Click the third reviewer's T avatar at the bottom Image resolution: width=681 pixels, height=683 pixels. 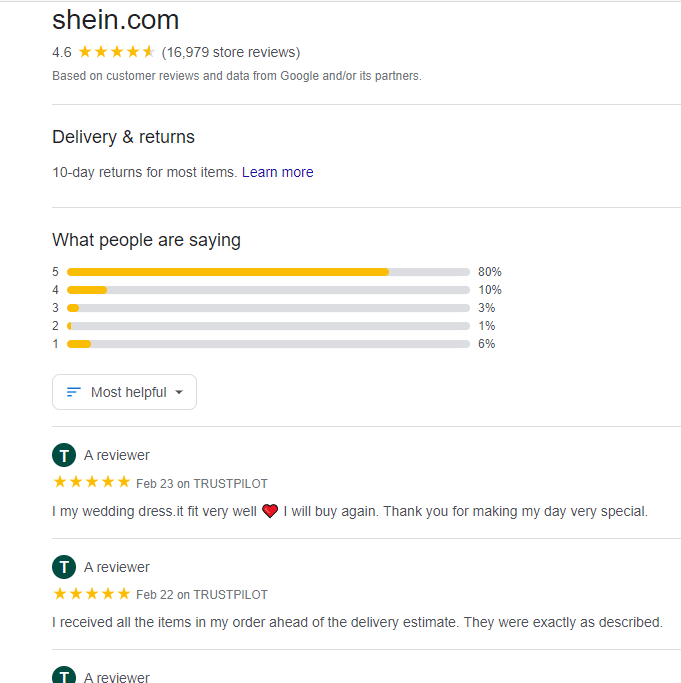pyautogui.click(x=64, y=674)
